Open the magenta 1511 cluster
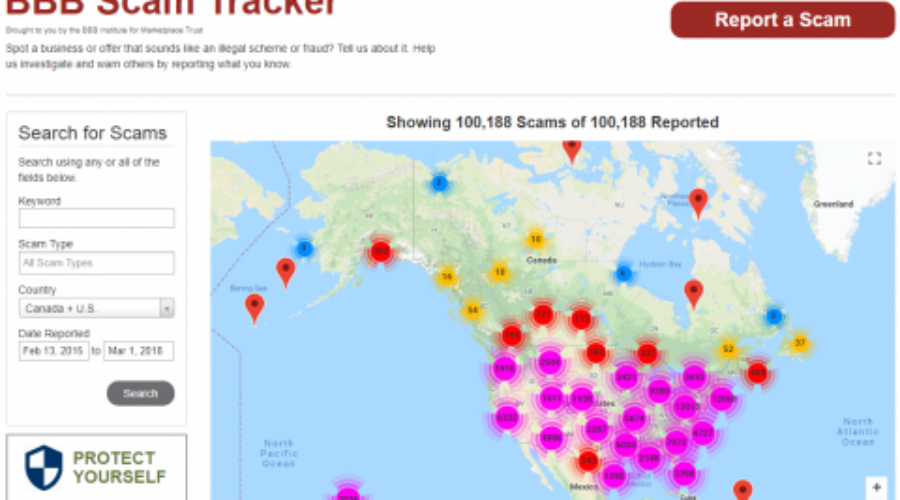The image size is (900, 500). coord(552,398)
